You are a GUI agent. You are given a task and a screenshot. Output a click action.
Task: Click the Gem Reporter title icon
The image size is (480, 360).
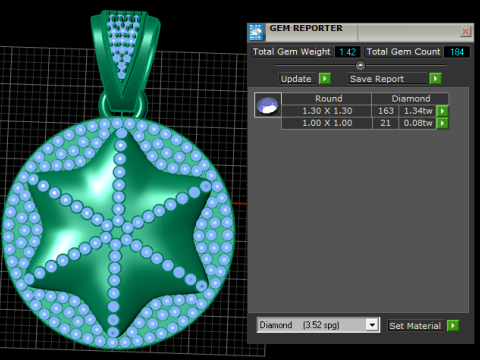256,32
